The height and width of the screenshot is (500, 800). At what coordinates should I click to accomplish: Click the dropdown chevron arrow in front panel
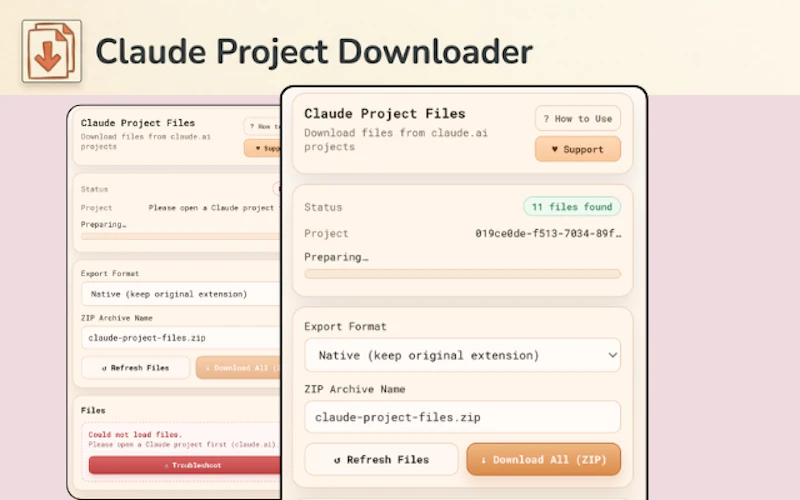click(612, 355)
